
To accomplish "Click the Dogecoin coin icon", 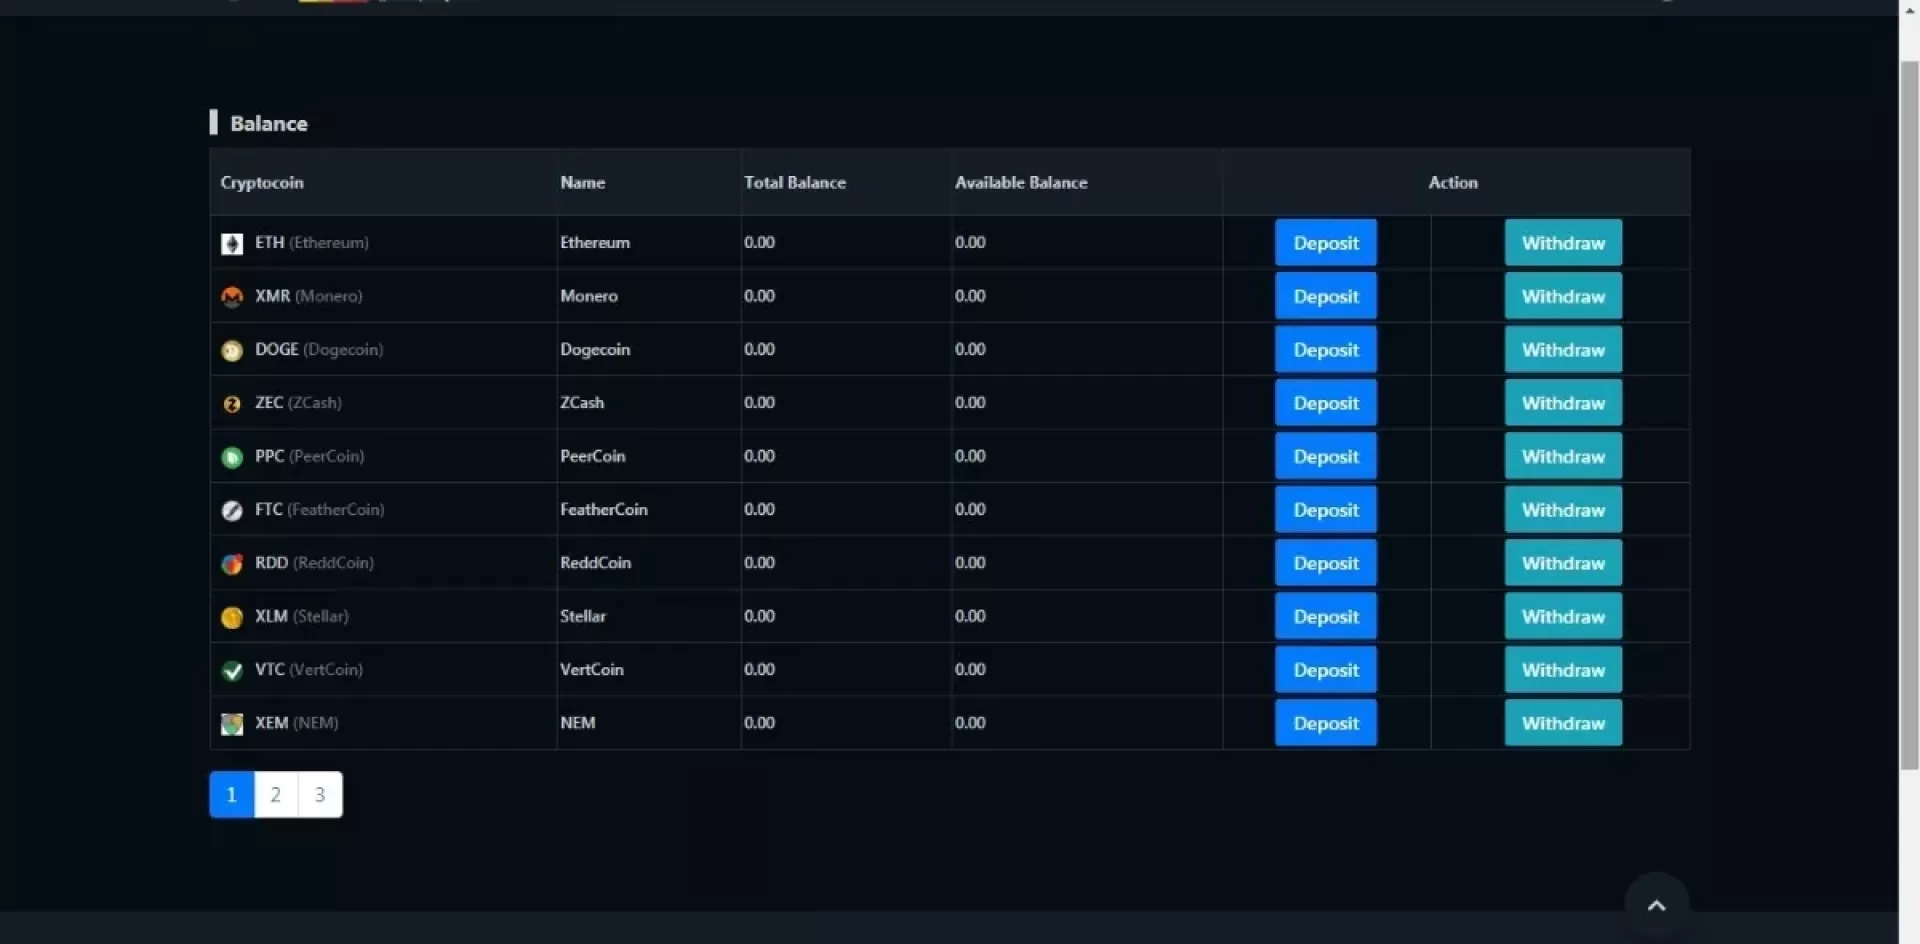I will point(232,351).
